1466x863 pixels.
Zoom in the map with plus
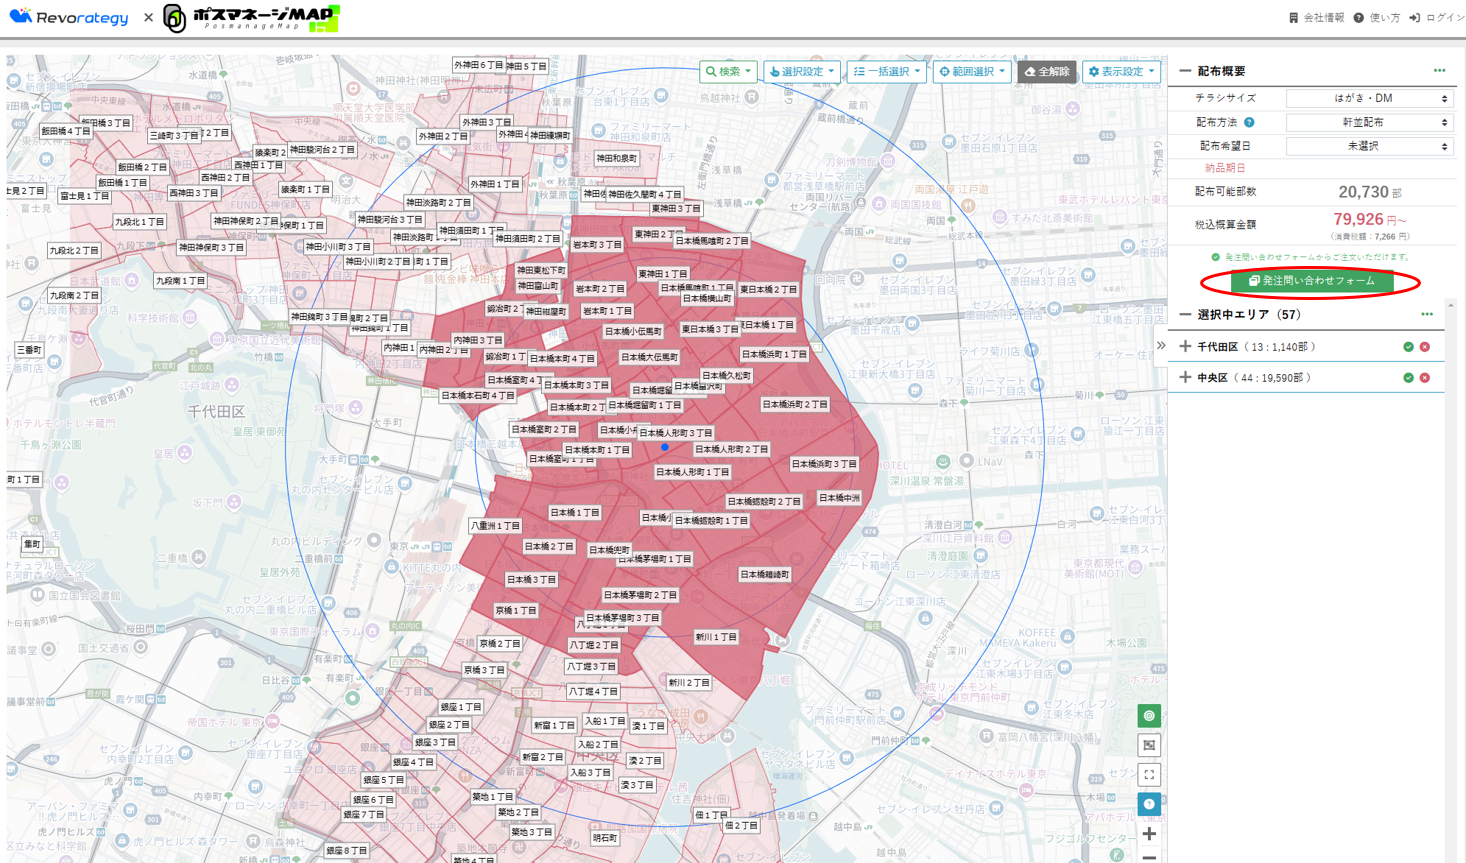(x=1149, y=834)
